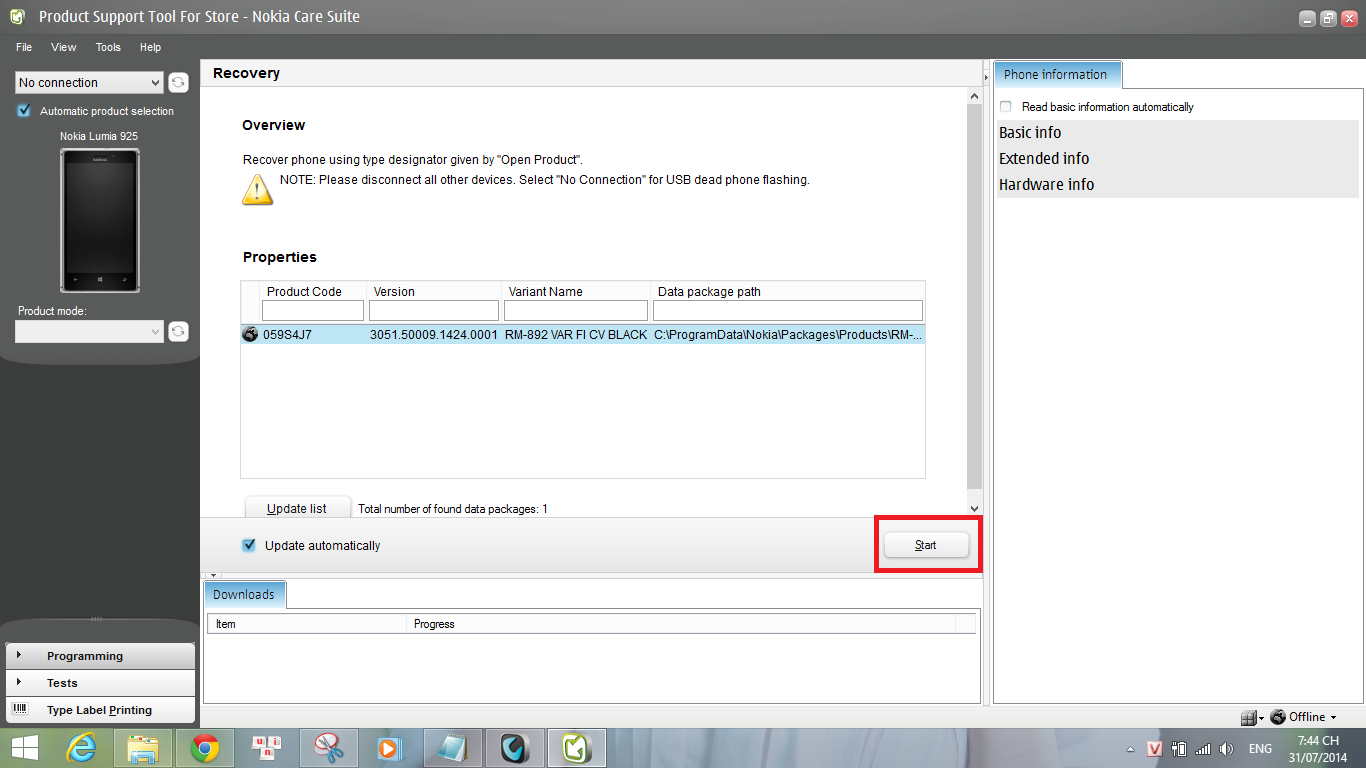The height and width of the screenshot is (768, 1366).
Task: Uncheck Update automatically
Action: click(x=249, y=545)
